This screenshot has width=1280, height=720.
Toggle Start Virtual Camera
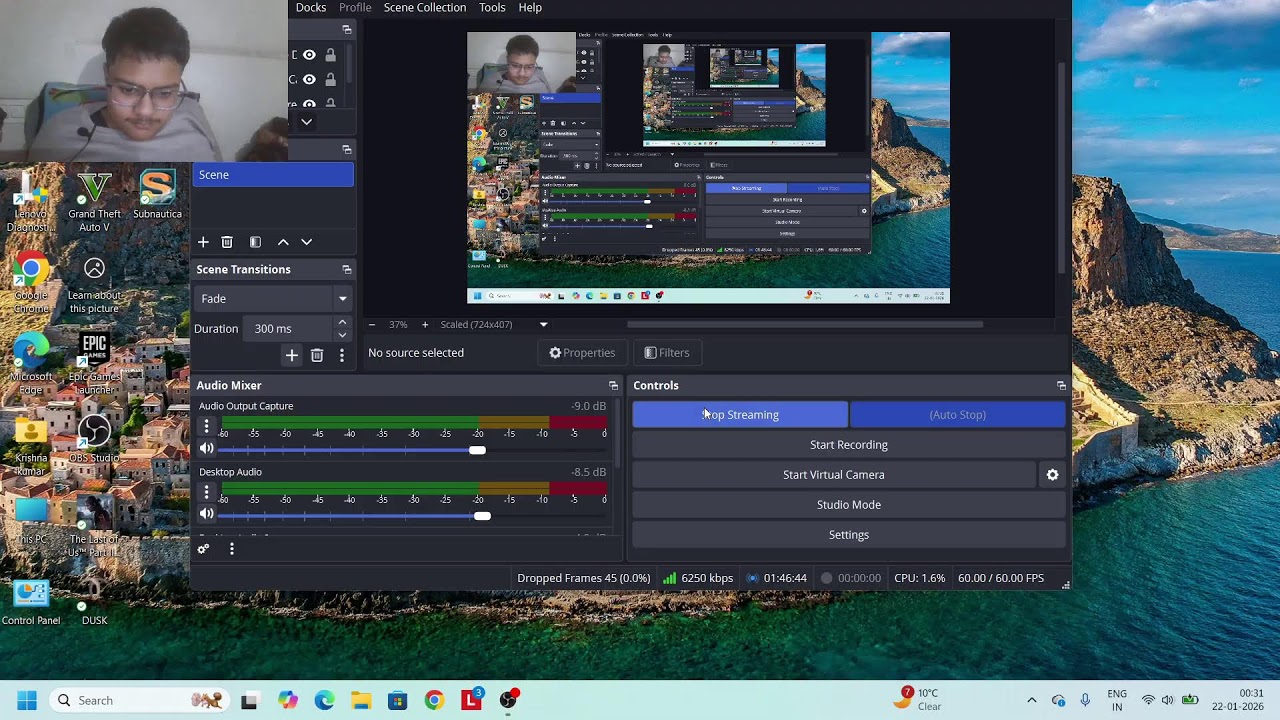(834, 475)
